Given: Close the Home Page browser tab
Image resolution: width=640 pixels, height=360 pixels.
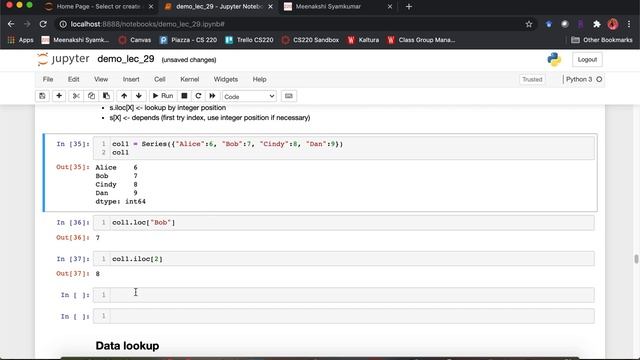Looking at the screenshot, I should [x=151, y=7].
